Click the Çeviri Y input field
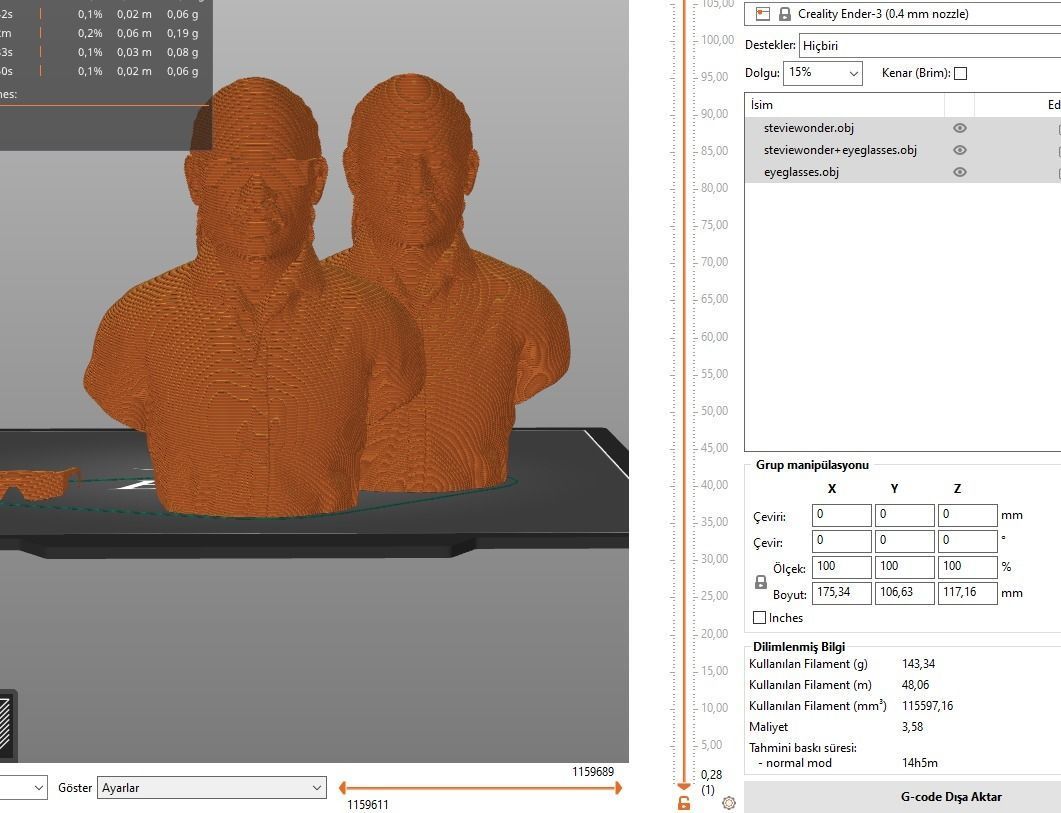This screenshot has height=813, width=1061. [x=905, y=515]
